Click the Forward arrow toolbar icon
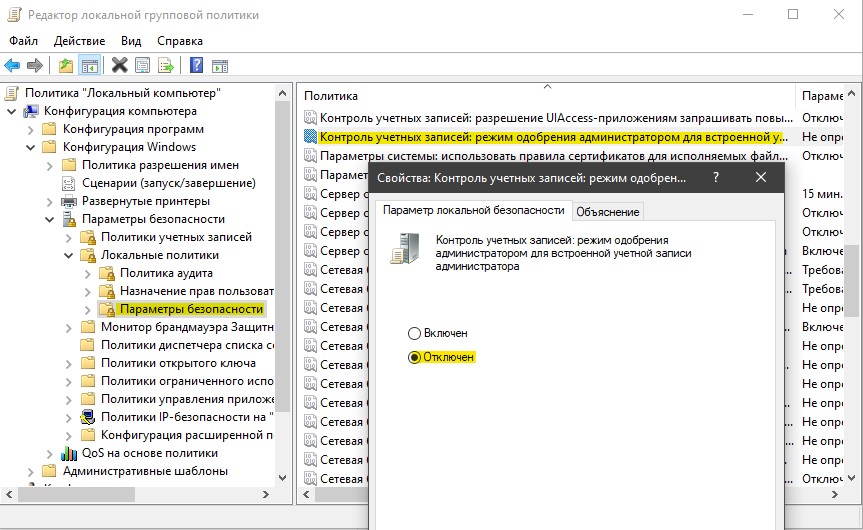 pyautogui.click(x=35, y=65)
